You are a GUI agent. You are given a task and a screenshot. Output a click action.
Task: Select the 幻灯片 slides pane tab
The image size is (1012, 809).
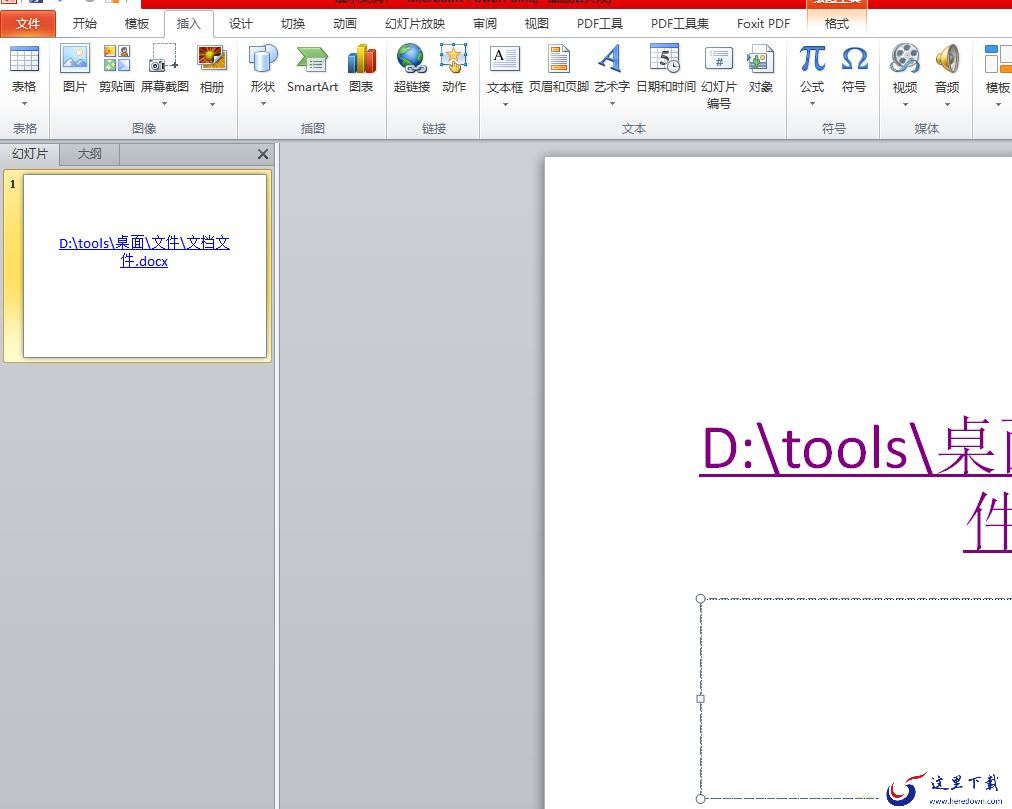(x=30, y=154)
